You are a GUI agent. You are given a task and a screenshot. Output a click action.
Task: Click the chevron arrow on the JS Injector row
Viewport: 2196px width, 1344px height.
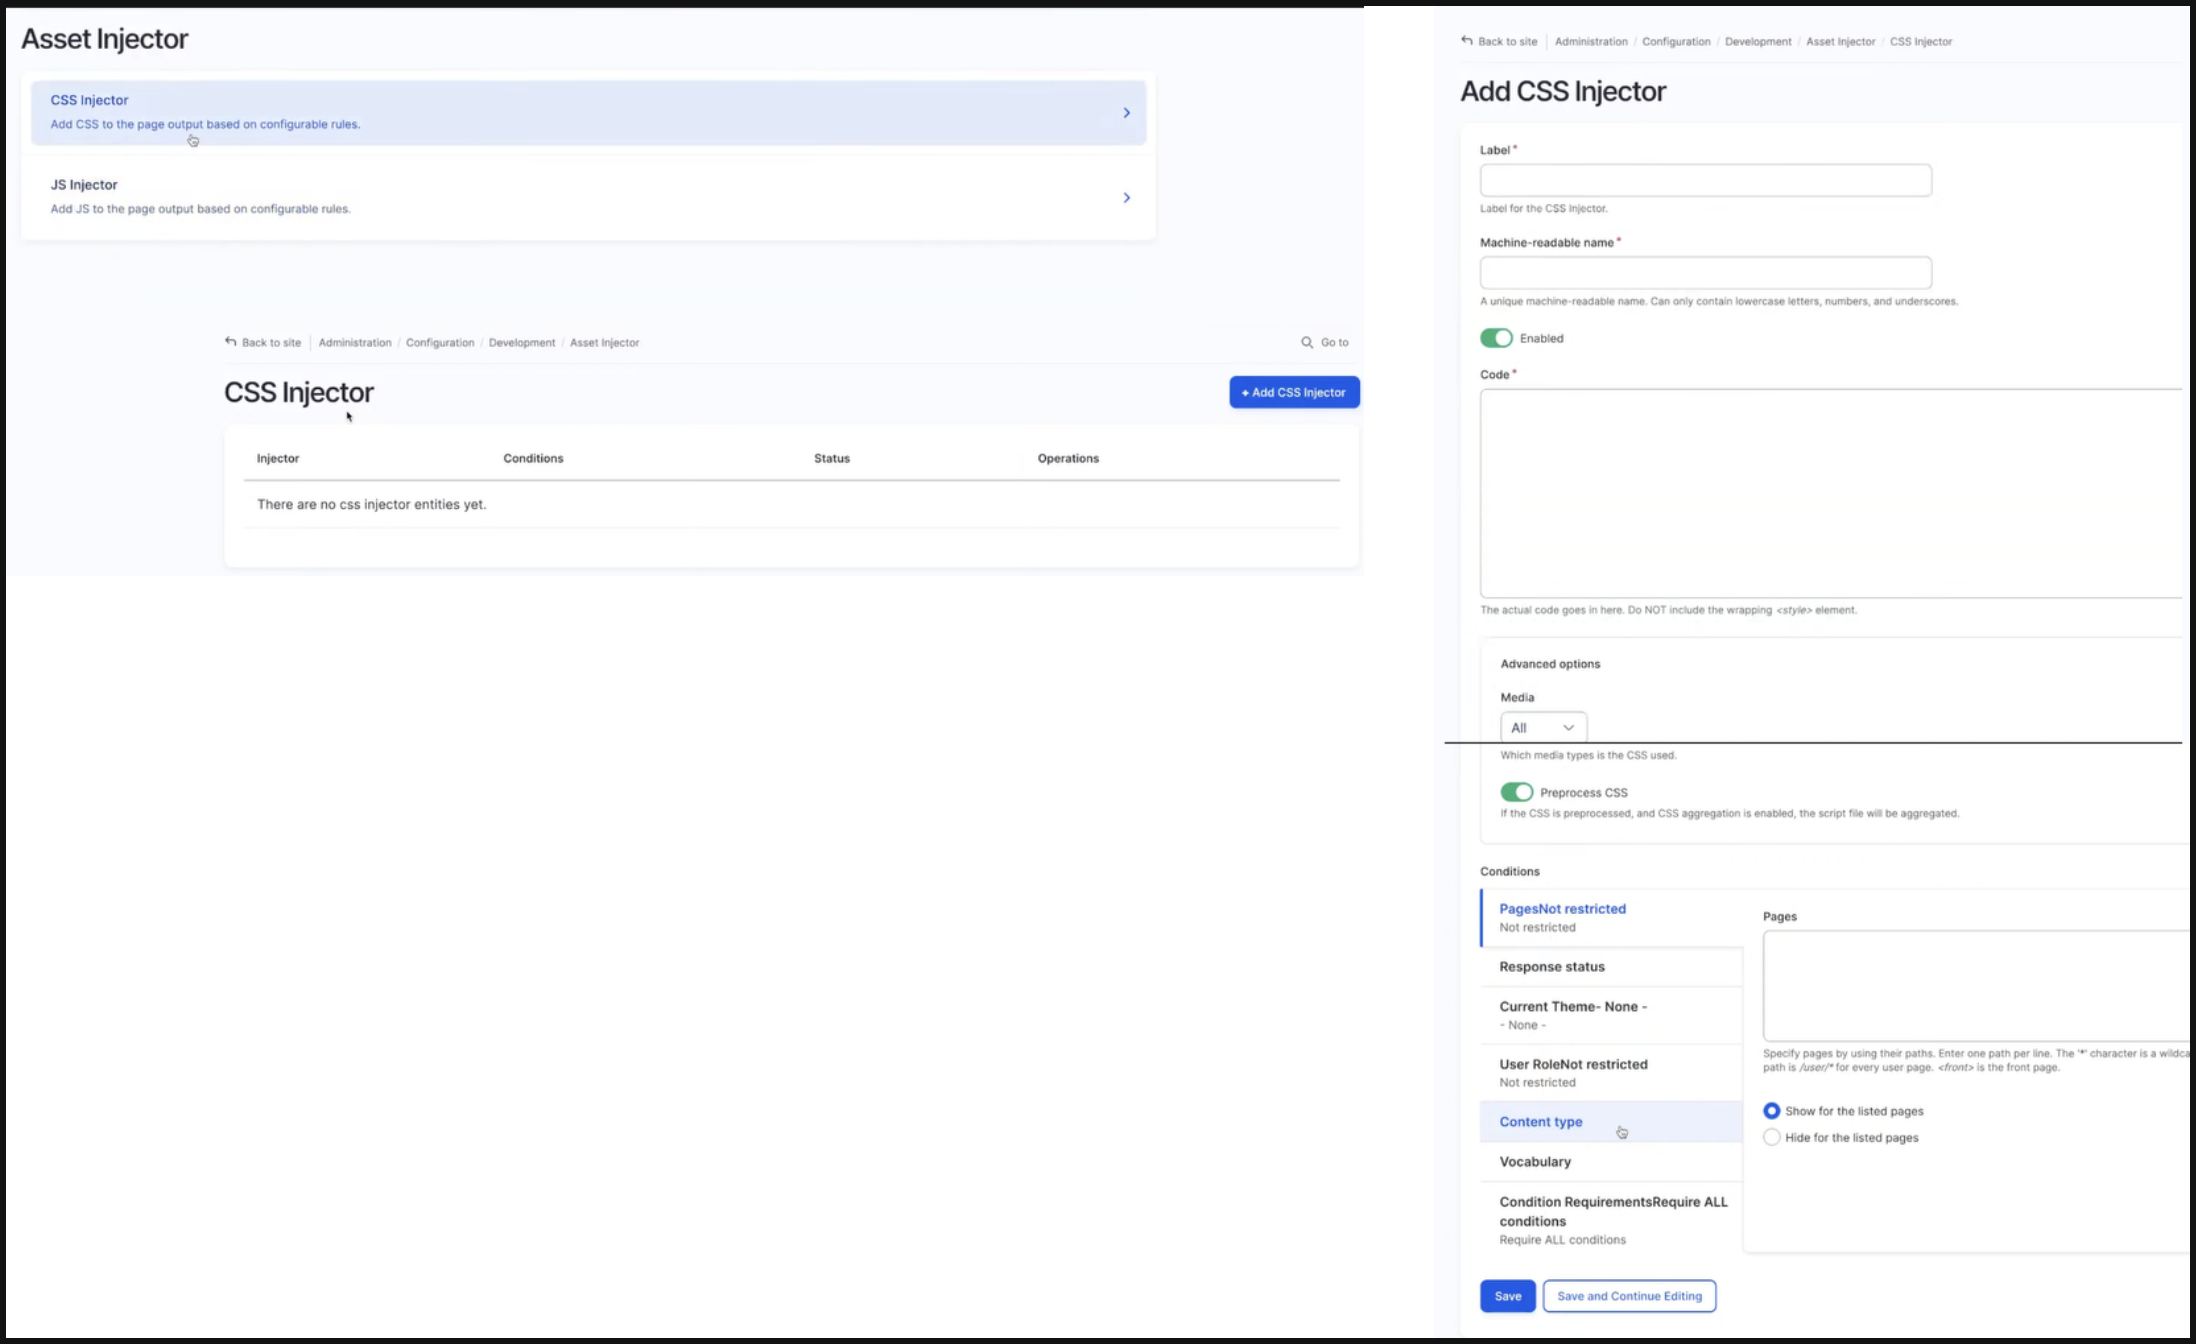coord(1126,198)
